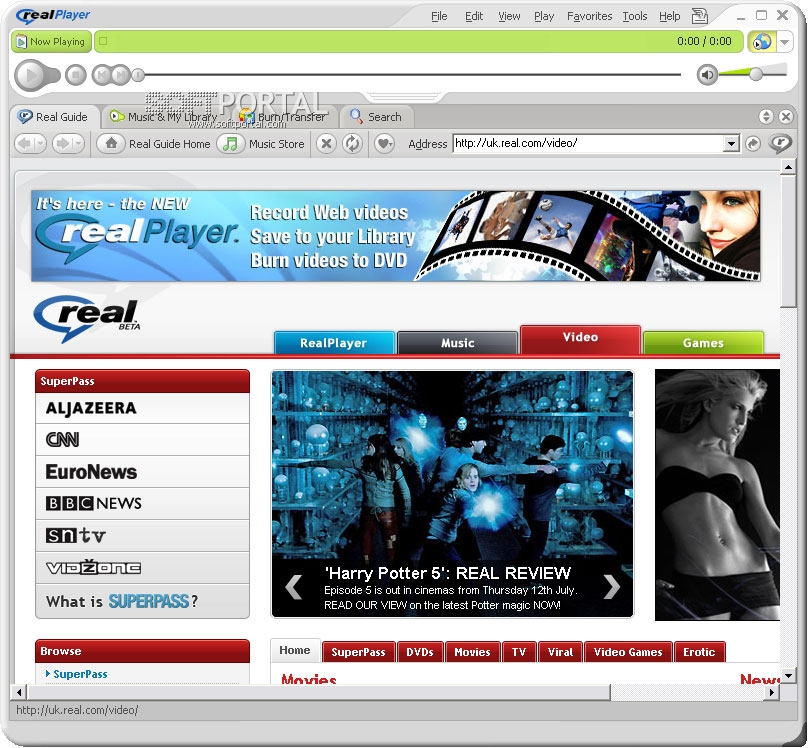Viewport: 808px width, 748px height.
Task: Show previous featured slide arrow
Action: (294, 586)
